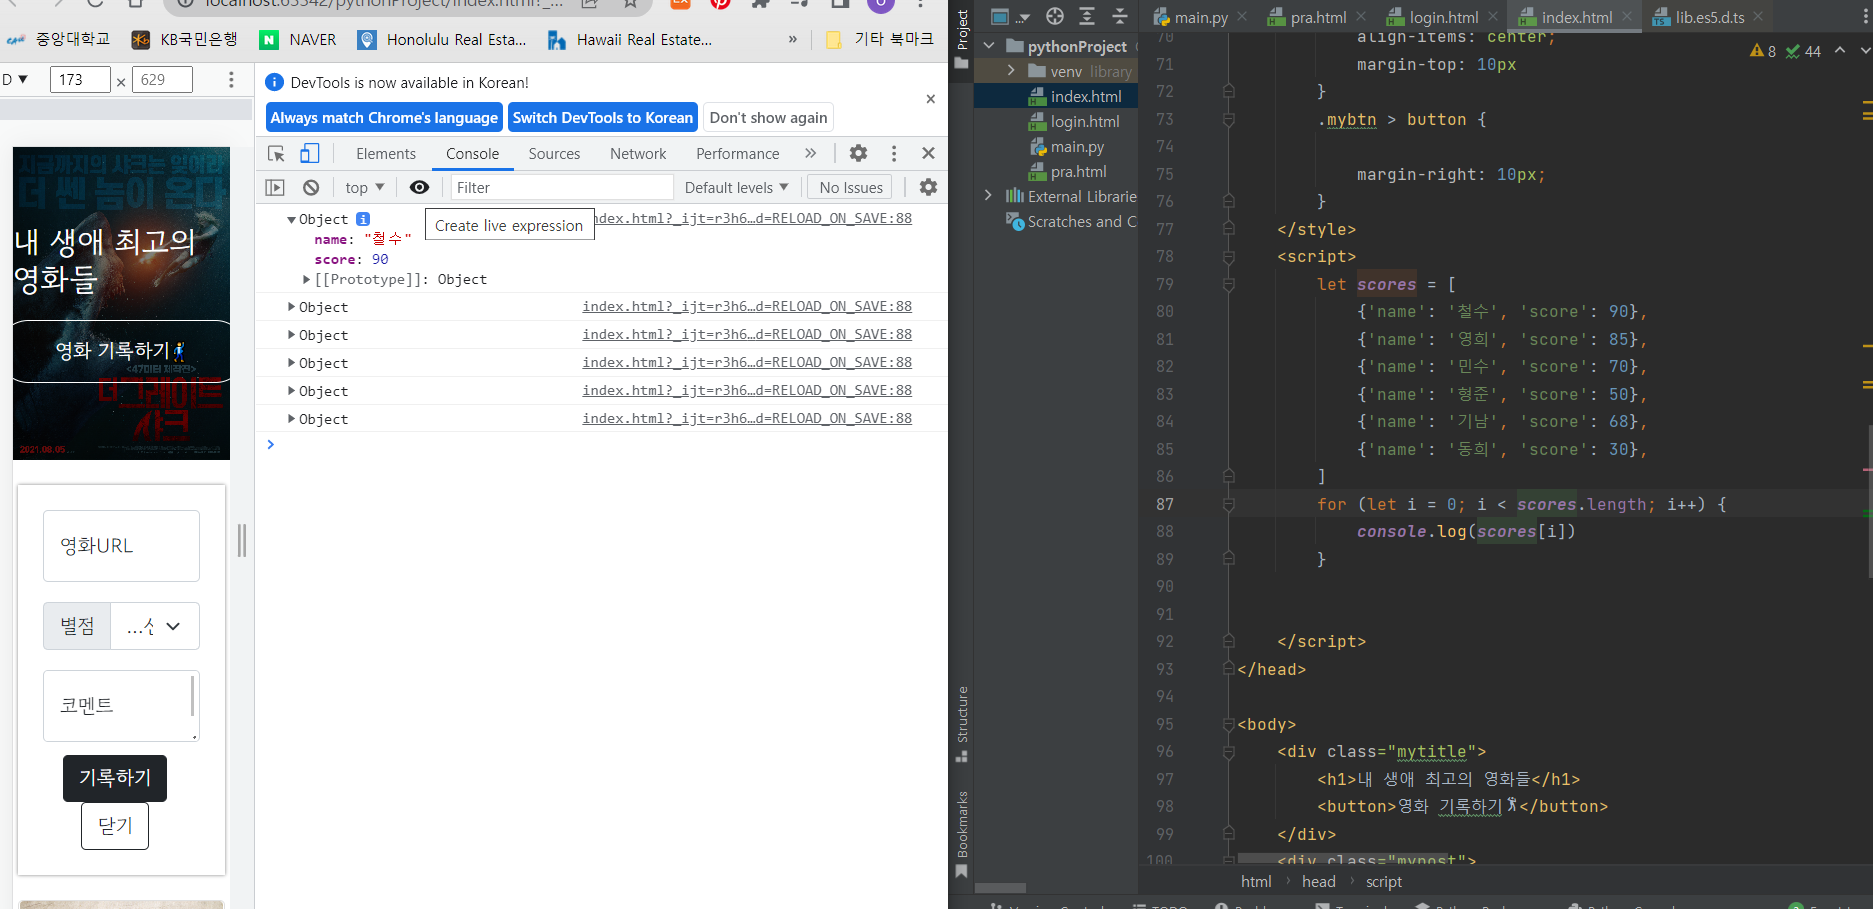
Task: Open the top JavaScript context dropdown
Action: [x=365, y=187]
